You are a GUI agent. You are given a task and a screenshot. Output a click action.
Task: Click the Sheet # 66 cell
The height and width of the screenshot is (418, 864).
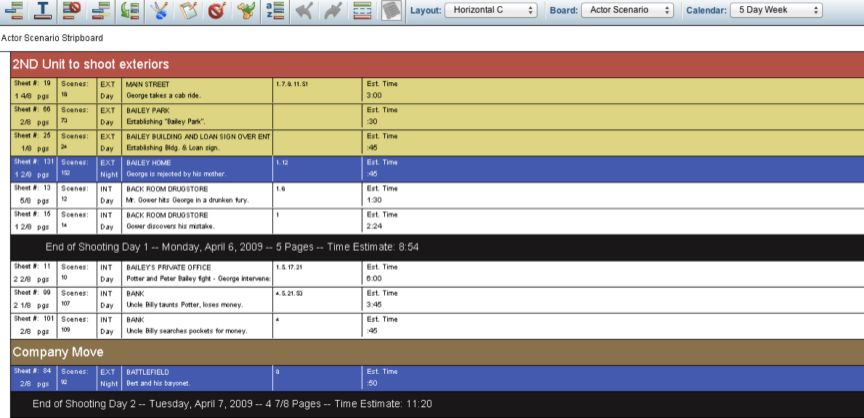(33, 116)
